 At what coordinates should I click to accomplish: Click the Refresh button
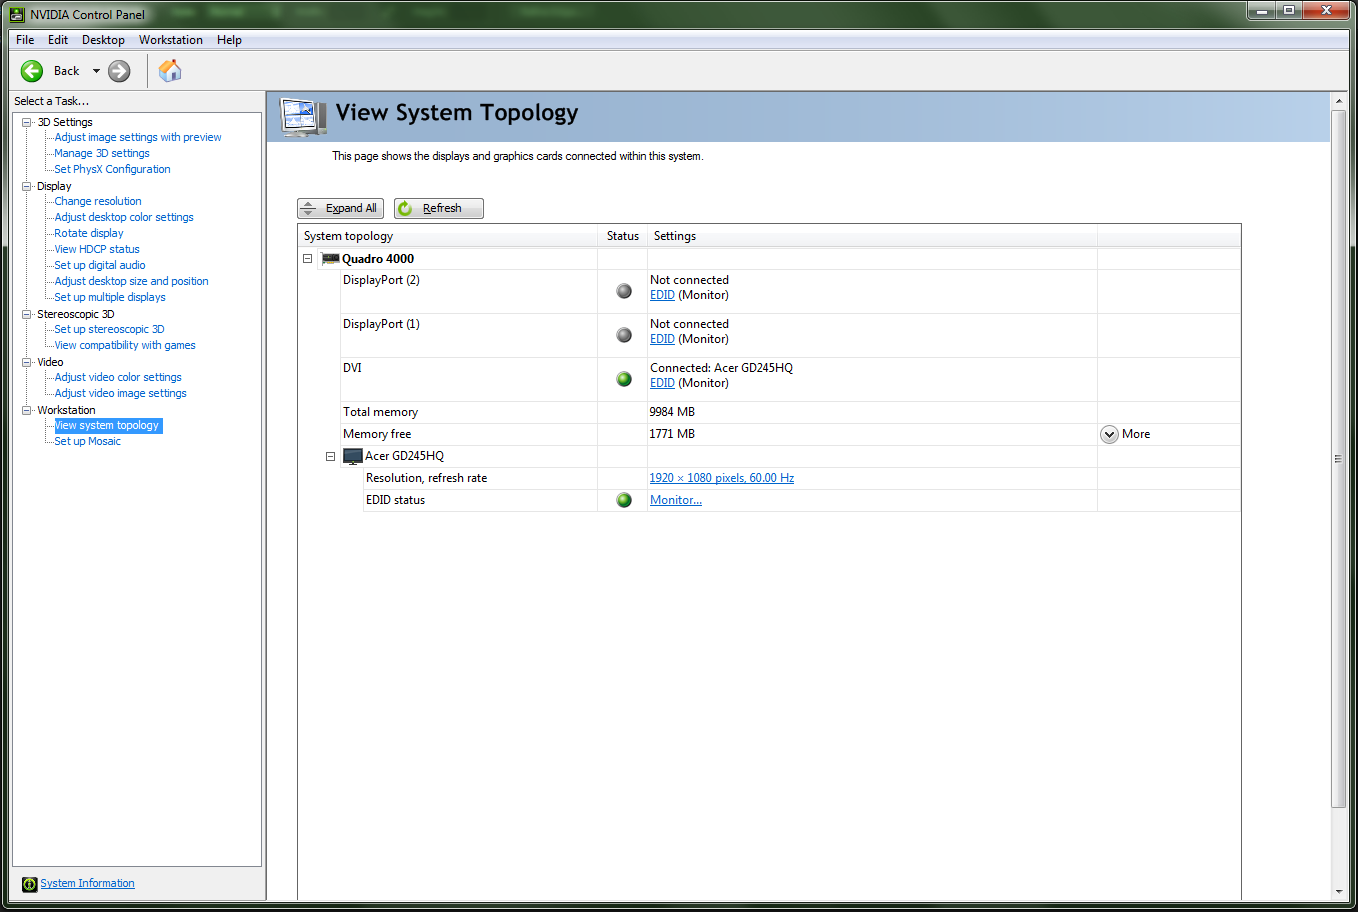[438, 208]
